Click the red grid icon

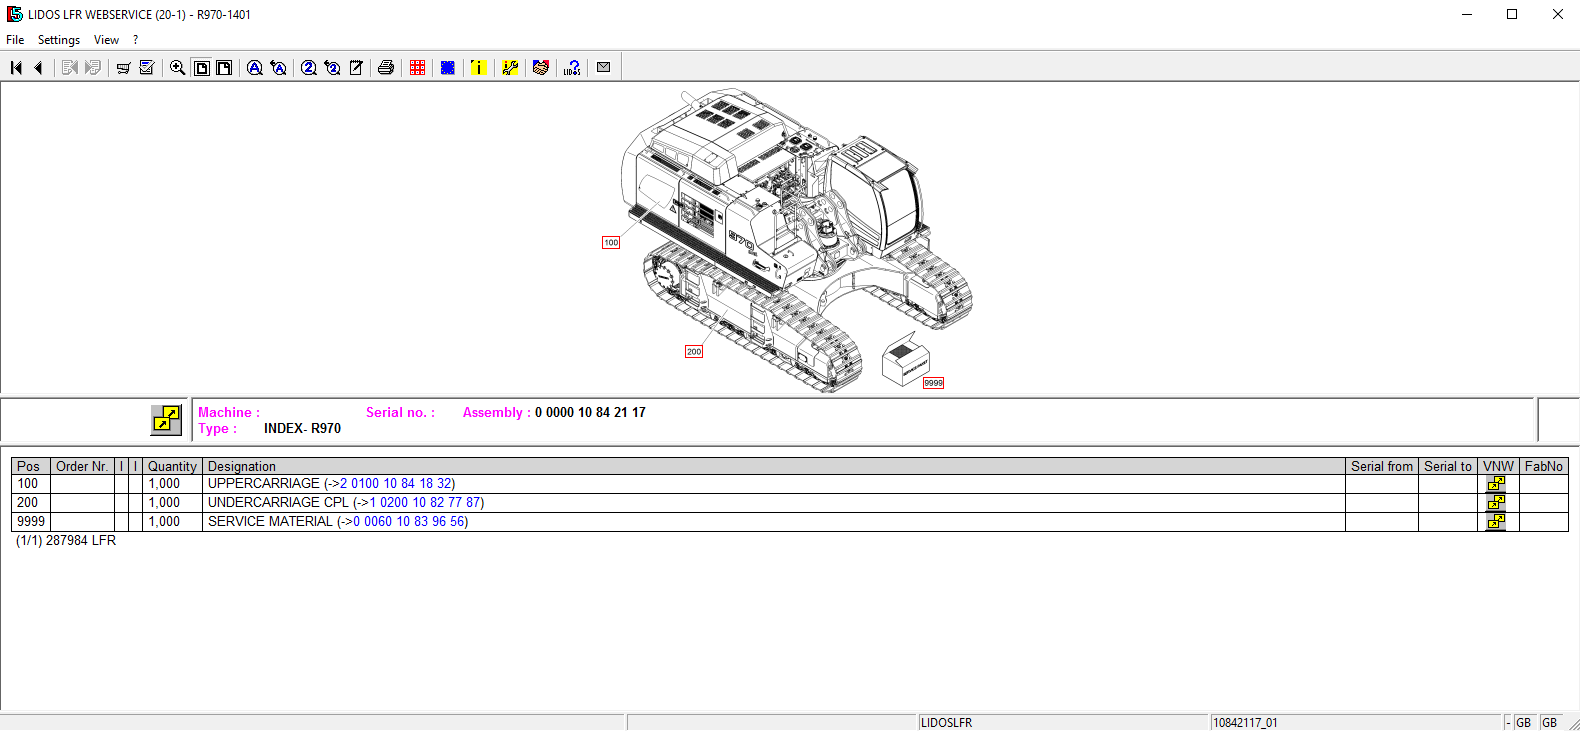click(417, 68)
